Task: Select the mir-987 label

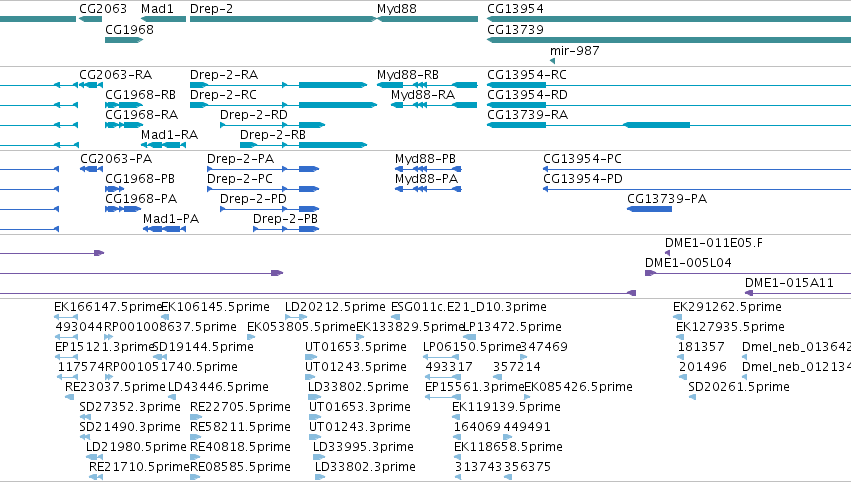Action: [575, 51]
